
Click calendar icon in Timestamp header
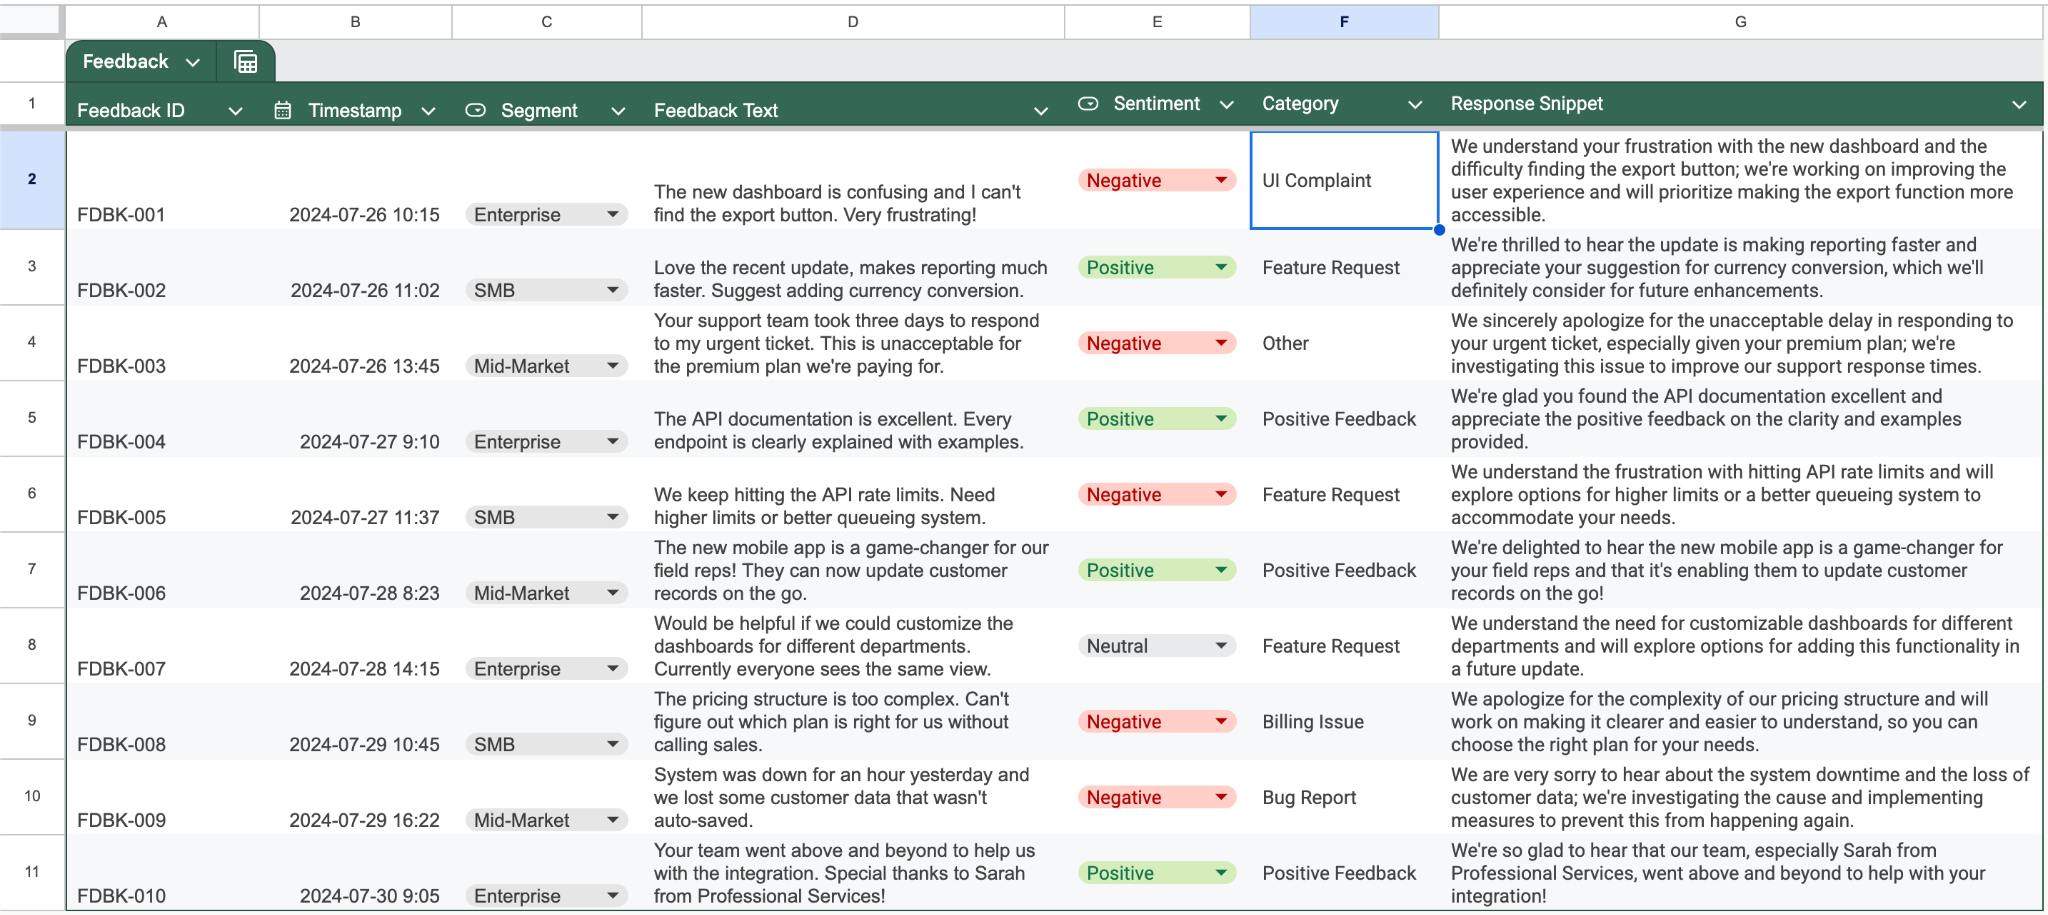coord(283,111)
